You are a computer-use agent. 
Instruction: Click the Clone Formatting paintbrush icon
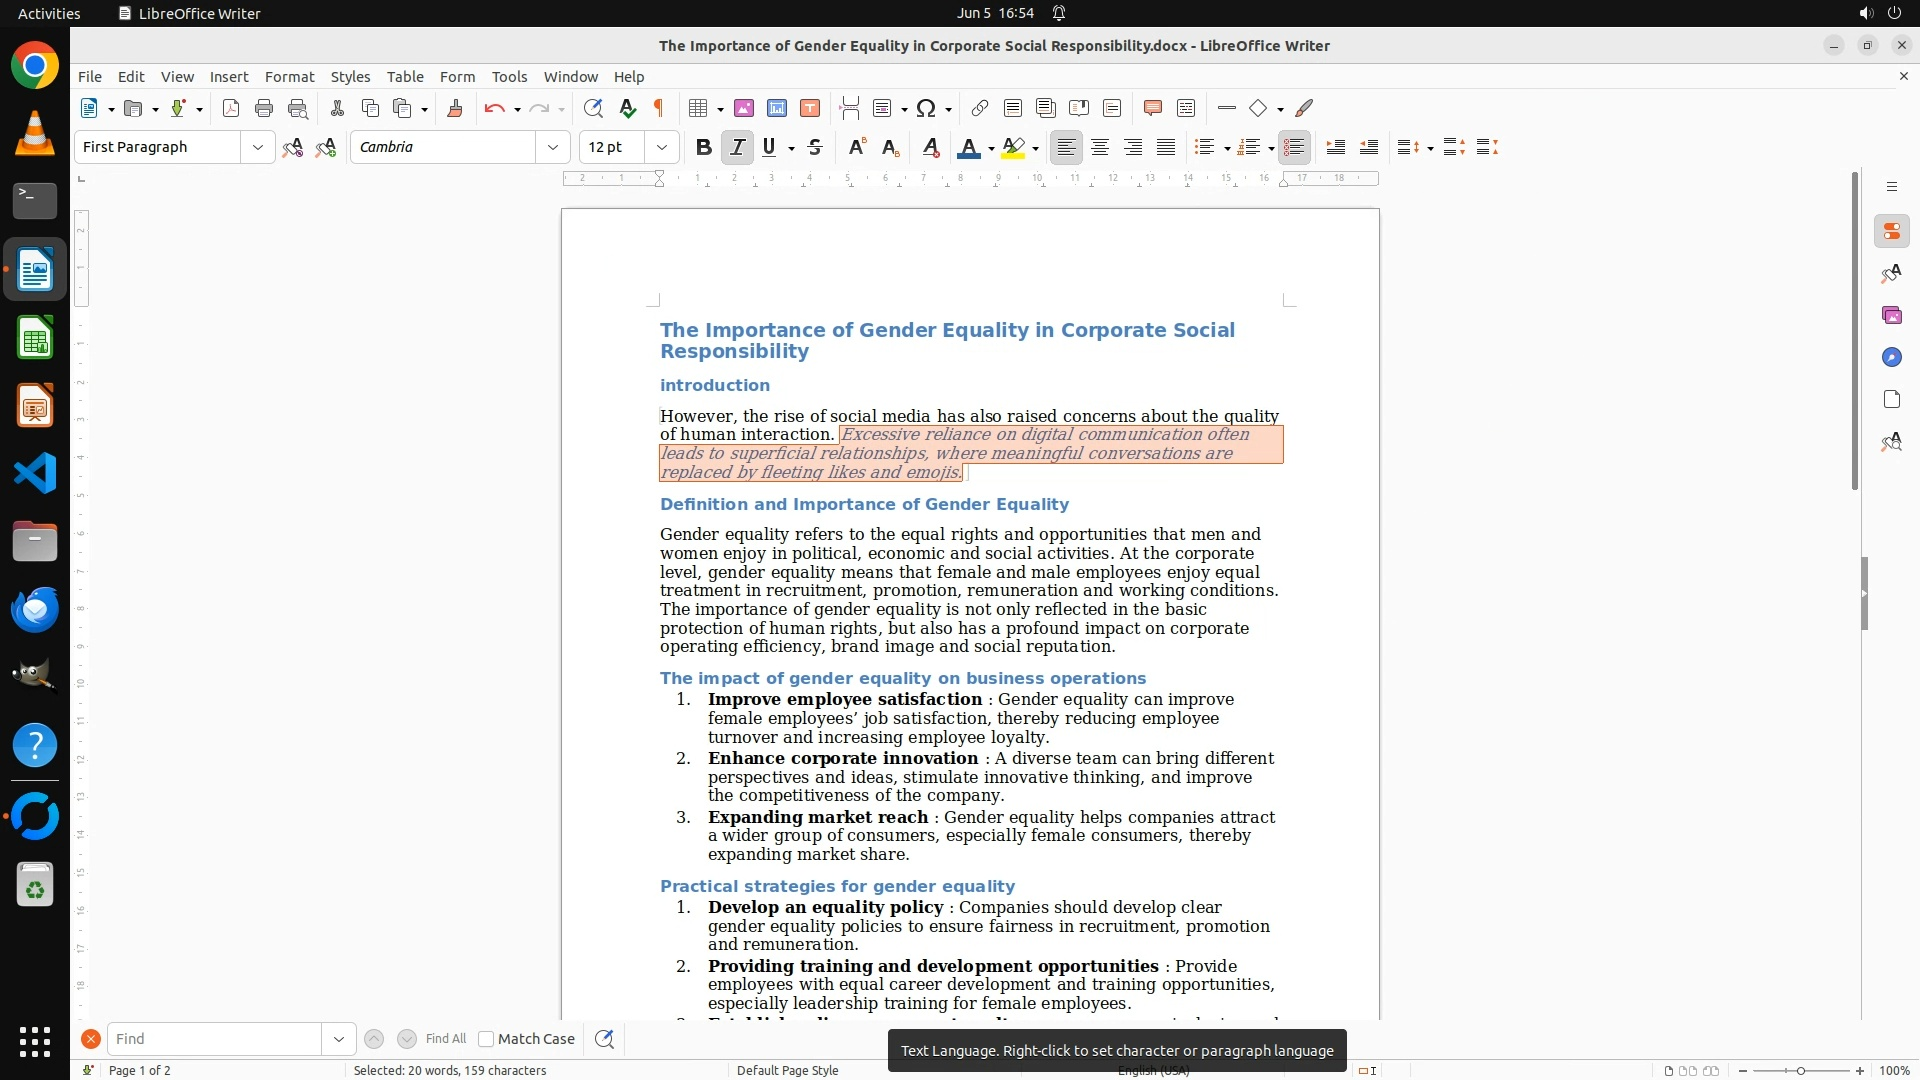455,108
